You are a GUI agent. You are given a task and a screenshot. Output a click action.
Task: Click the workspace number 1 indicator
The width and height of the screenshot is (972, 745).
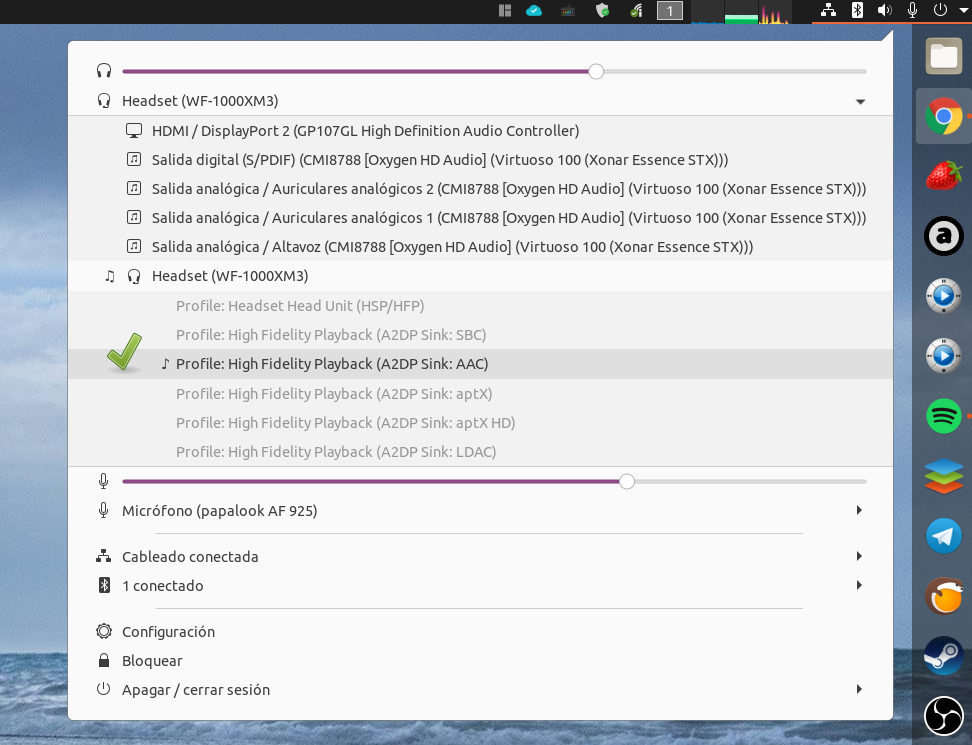coord(669,11)
